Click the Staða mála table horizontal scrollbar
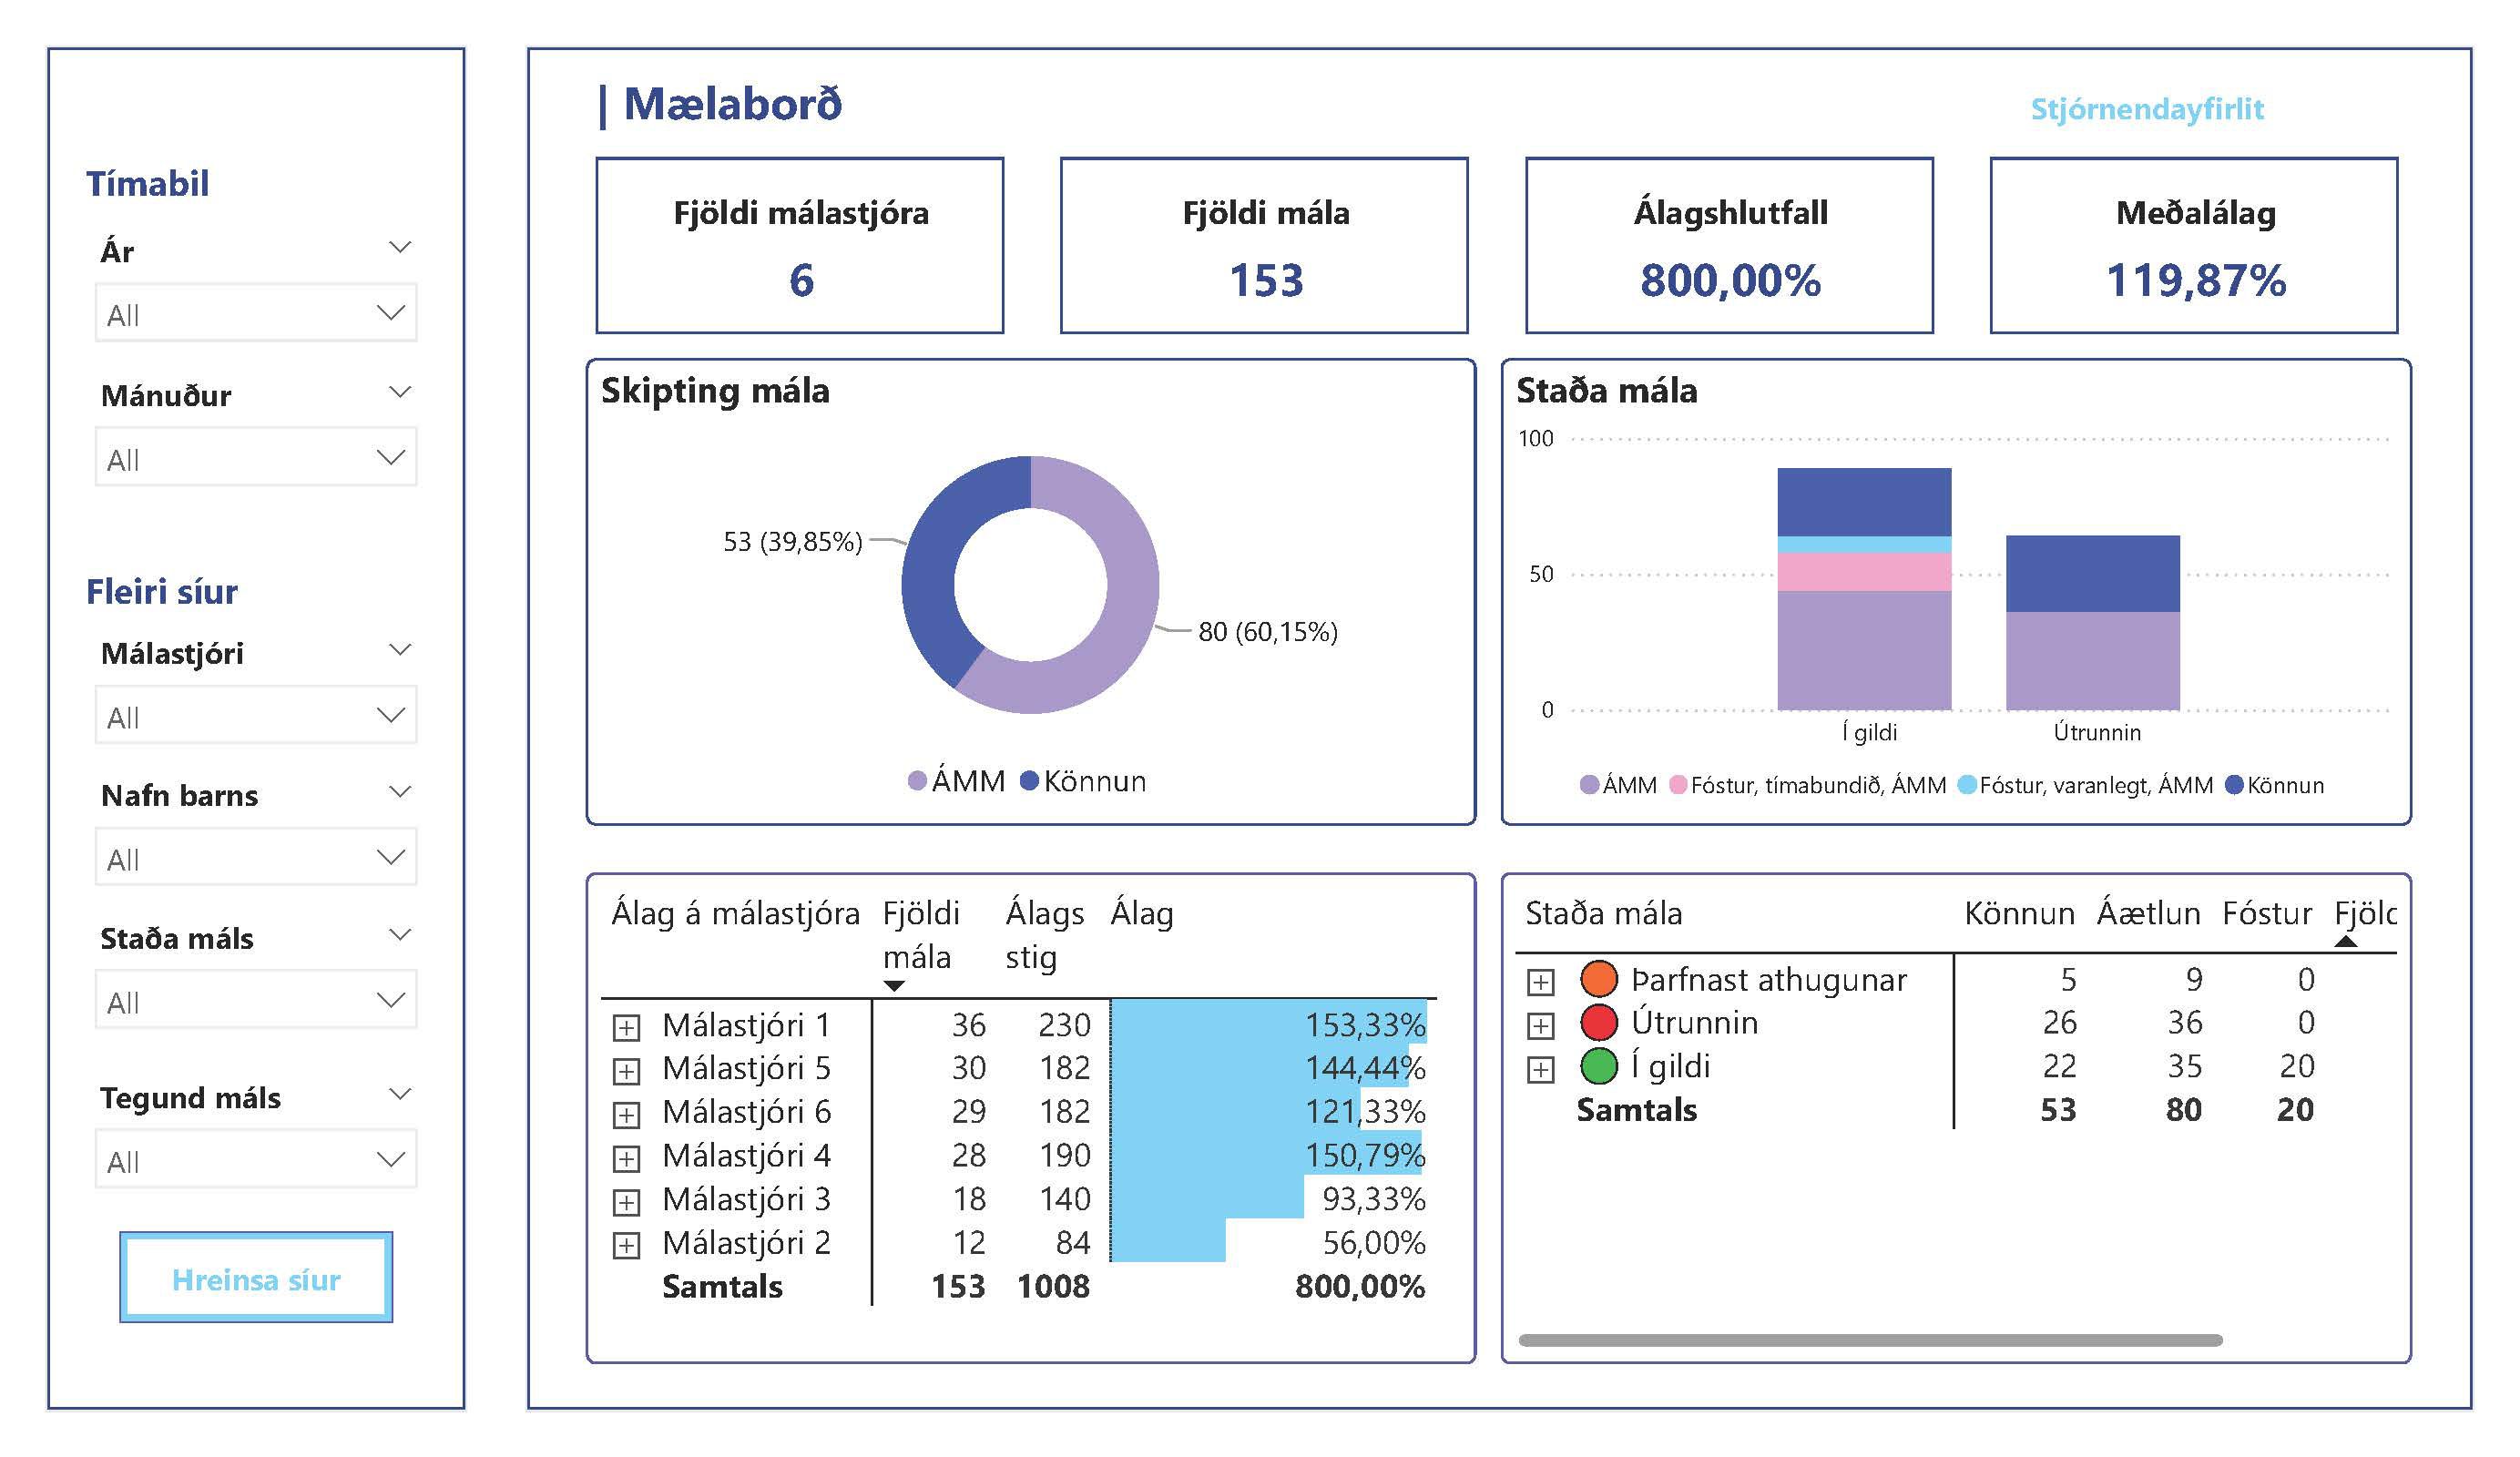This screenshot has width=2520, height=1457. [1870, 1340]
